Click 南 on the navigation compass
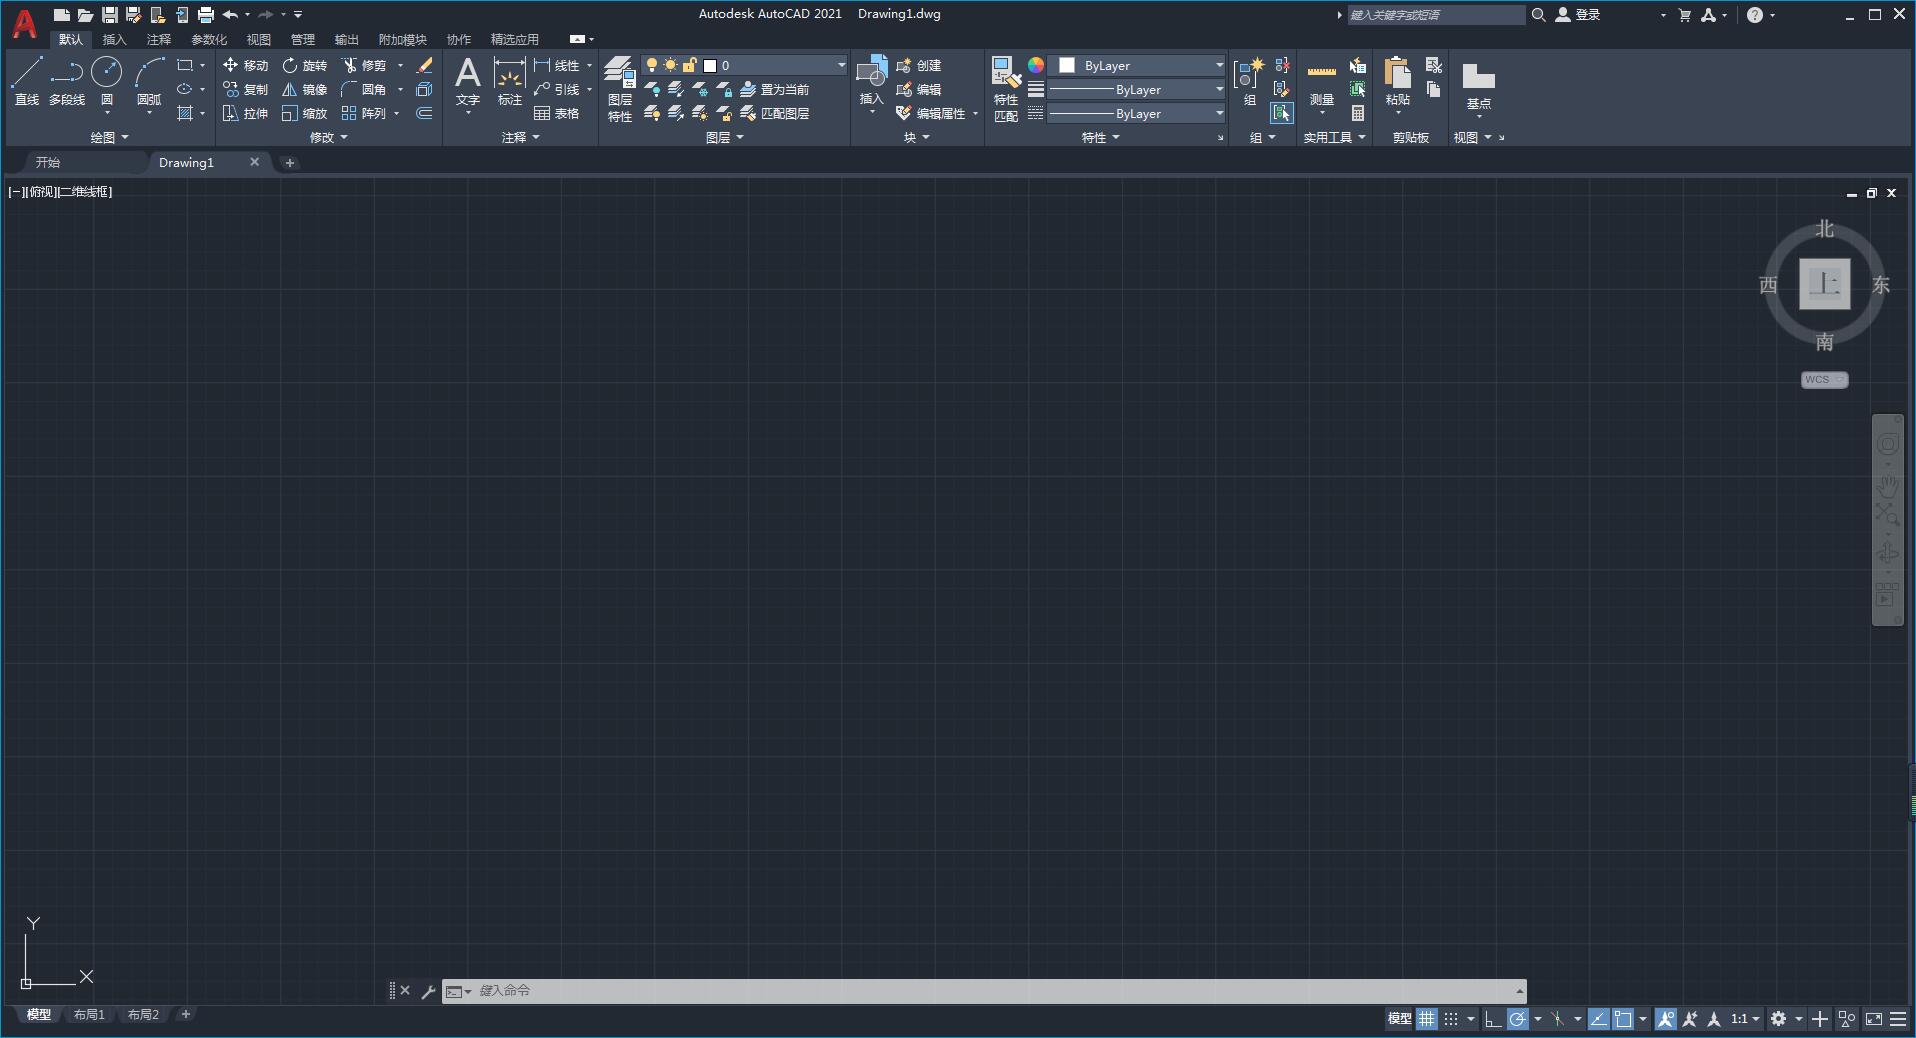 tap(1824, 342)
